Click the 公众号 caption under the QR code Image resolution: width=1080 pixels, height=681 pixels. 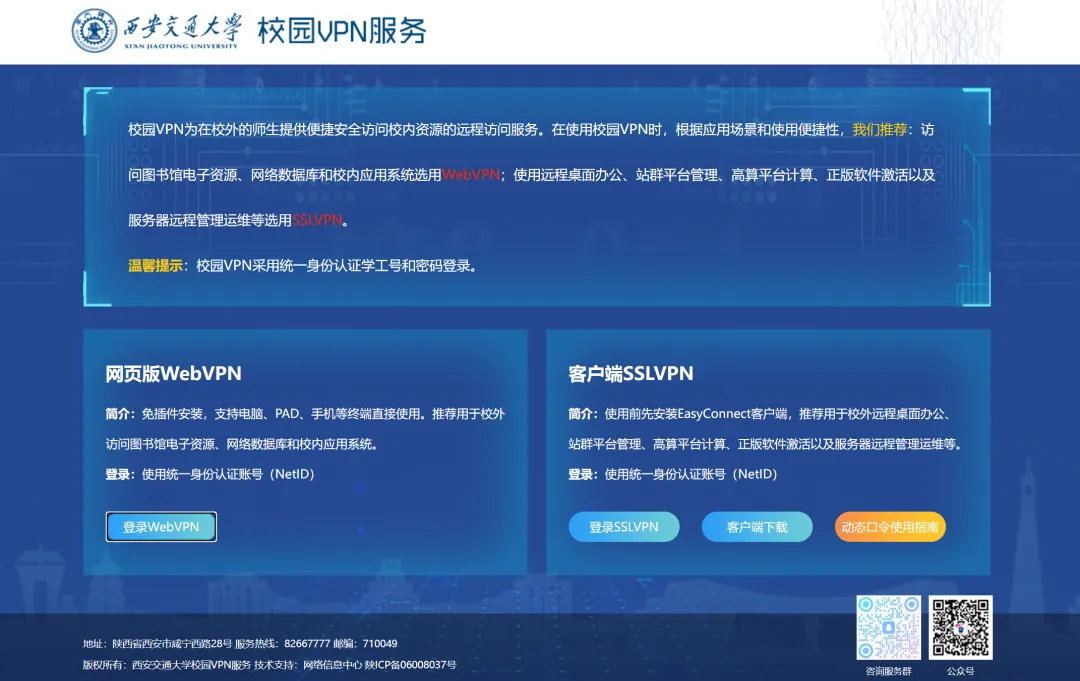click(x=961, y=671)
